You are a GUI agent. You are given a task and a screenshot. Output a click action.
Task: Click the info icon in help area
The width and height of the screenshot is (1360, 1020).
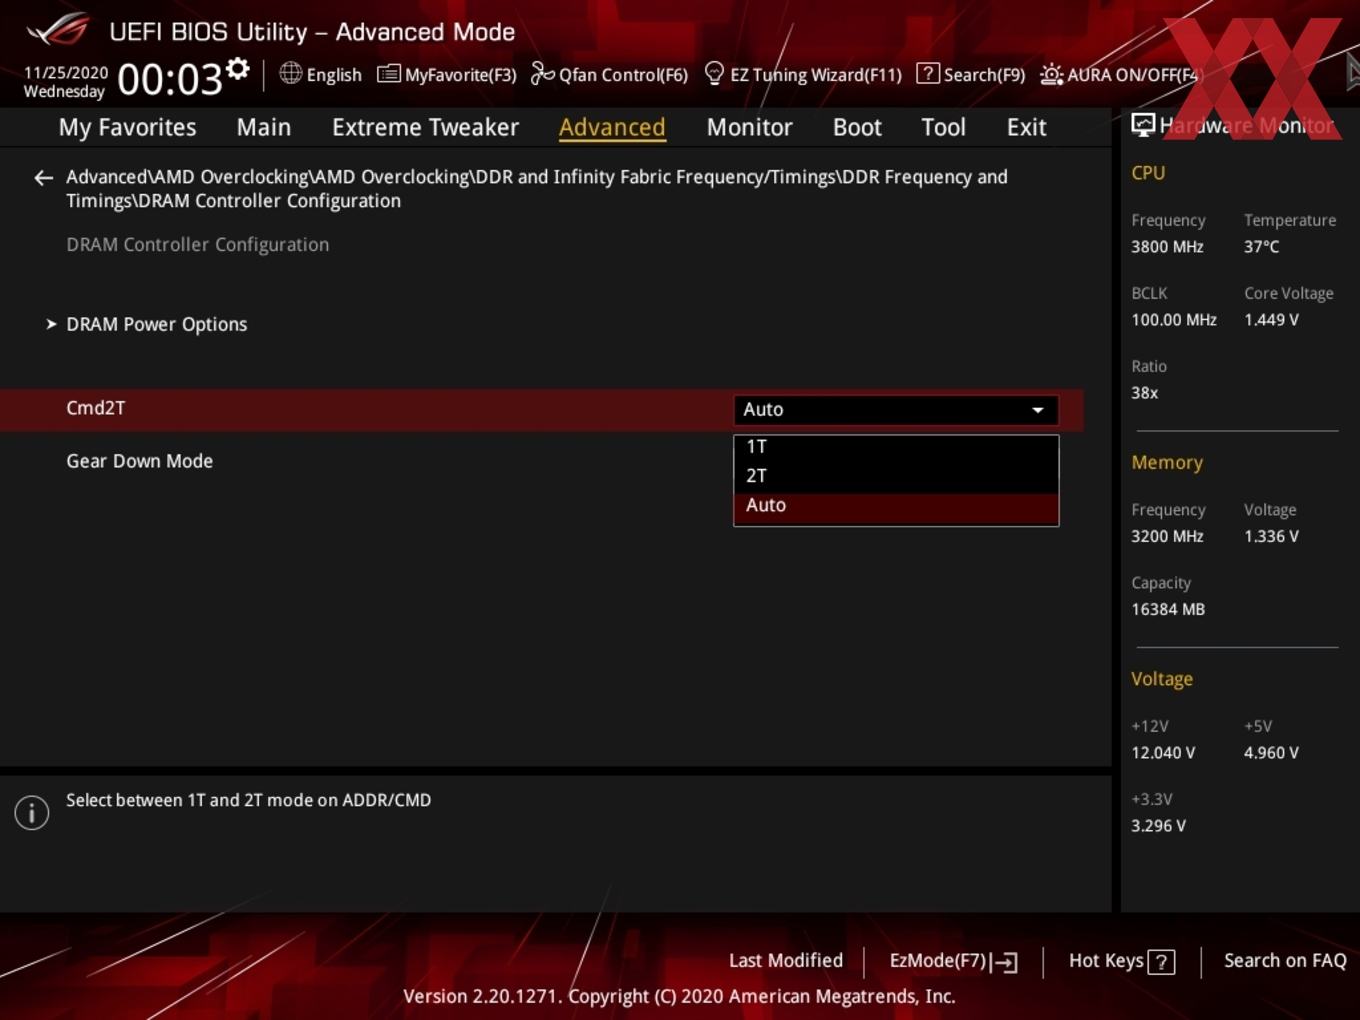click(32, 812)
